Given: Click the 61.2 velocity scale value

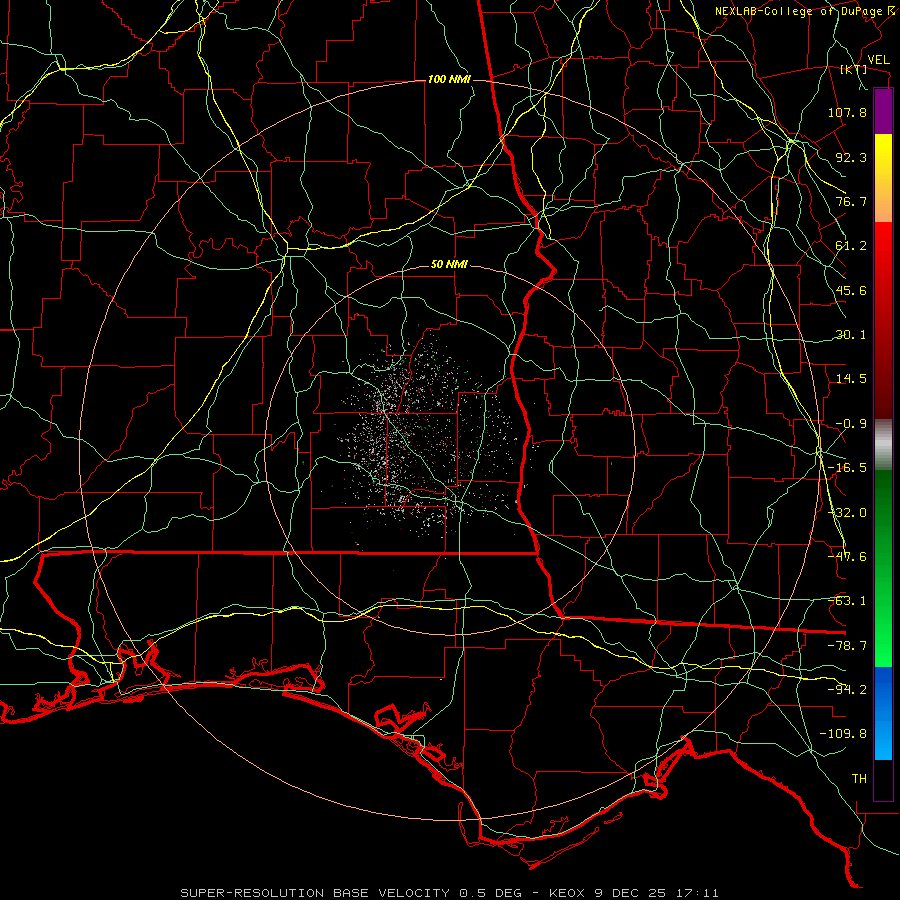Looking at the screenshot, I should pyautogui.click(x=851, y=246).
